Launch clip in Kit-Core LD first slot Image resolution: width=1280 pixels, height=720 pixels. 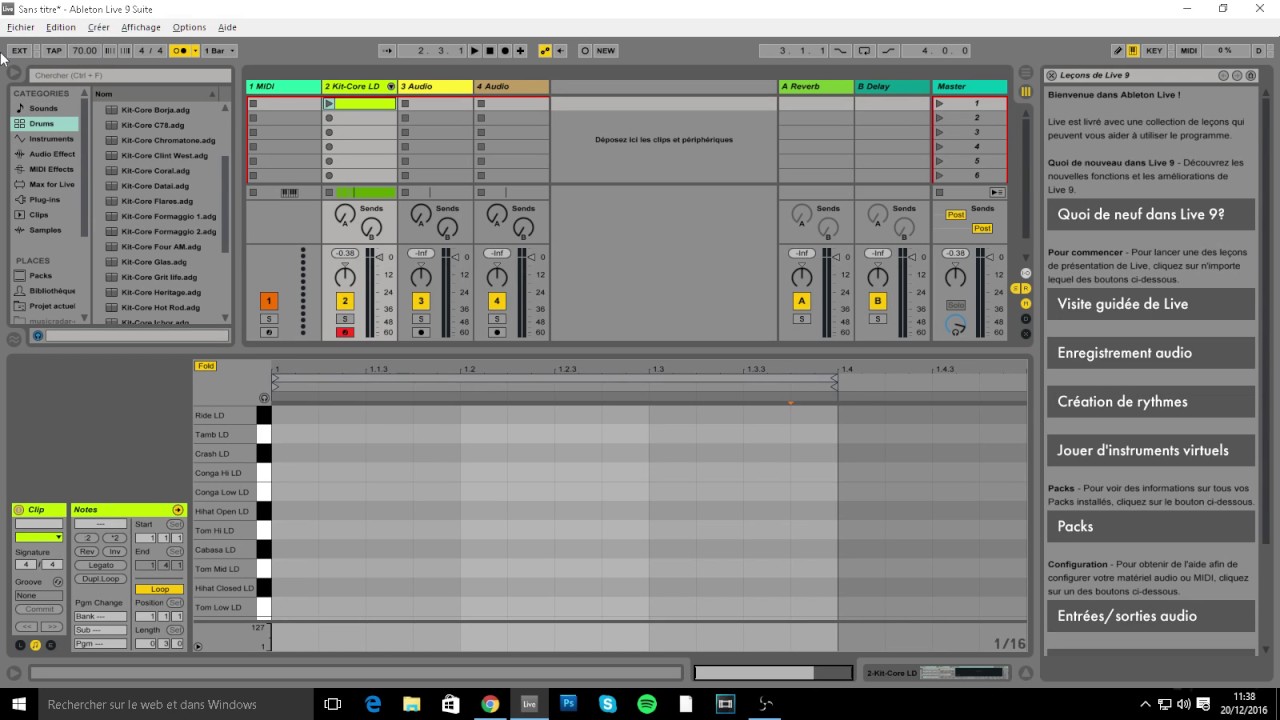[x=329, y=103]
